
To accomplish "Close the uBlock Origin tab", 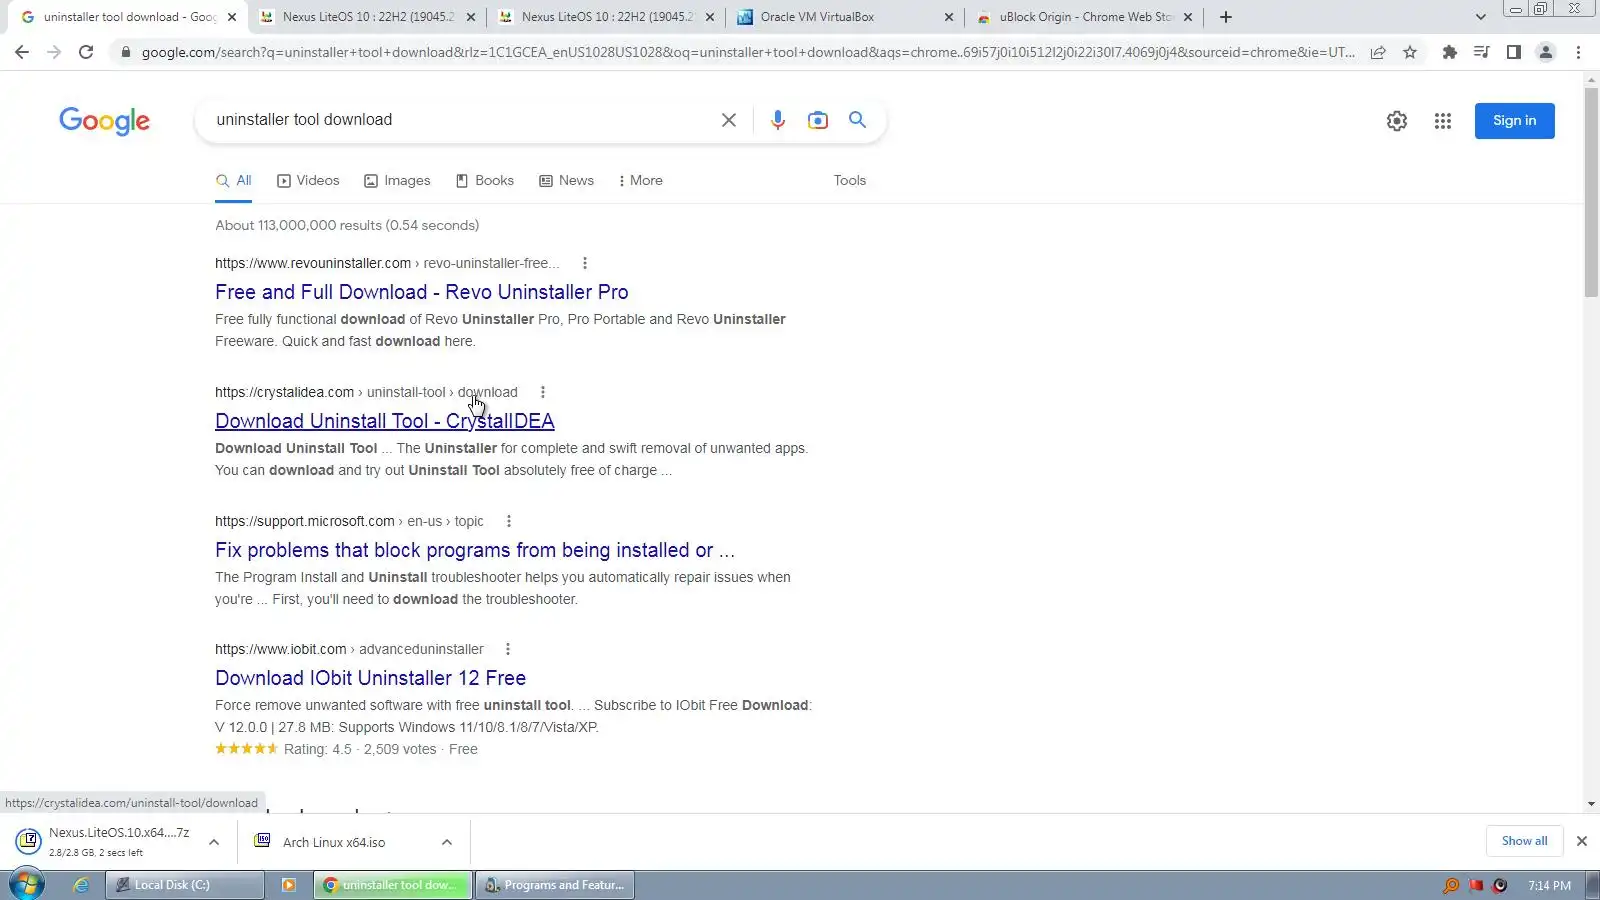I will click(x=1188, y=17).
